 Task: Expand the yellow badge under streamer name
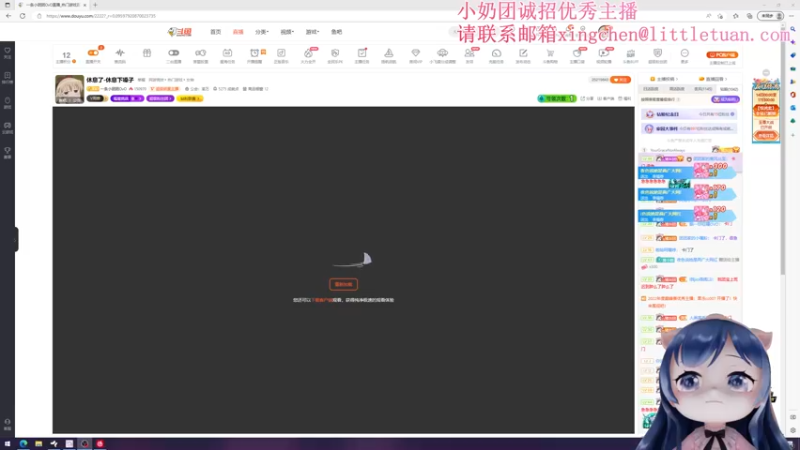click(x=190, y=98)
